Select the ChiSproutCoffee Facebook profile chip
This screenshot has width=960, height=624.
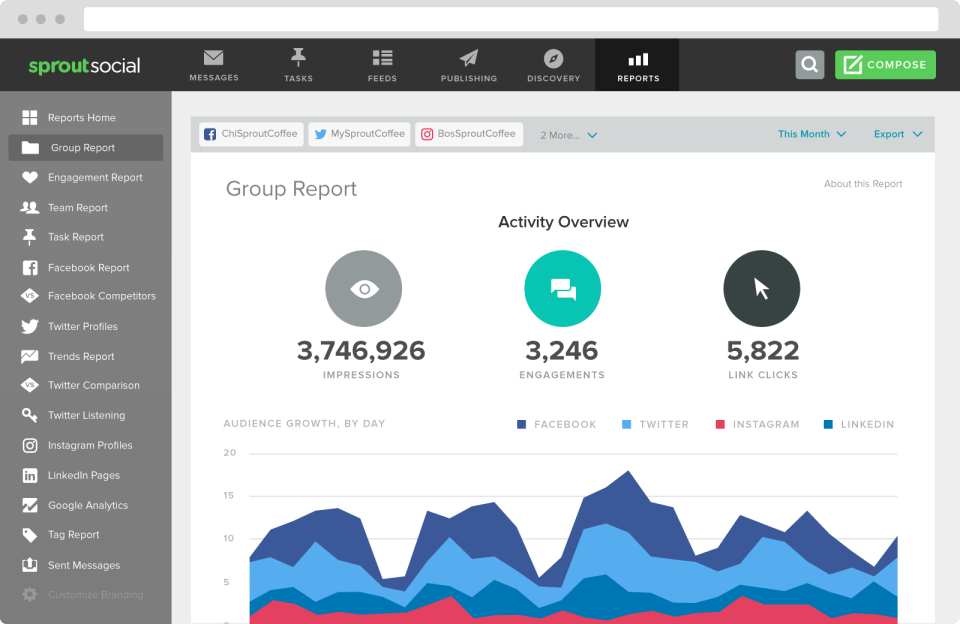pyautogui.click(x=251, y=134)
